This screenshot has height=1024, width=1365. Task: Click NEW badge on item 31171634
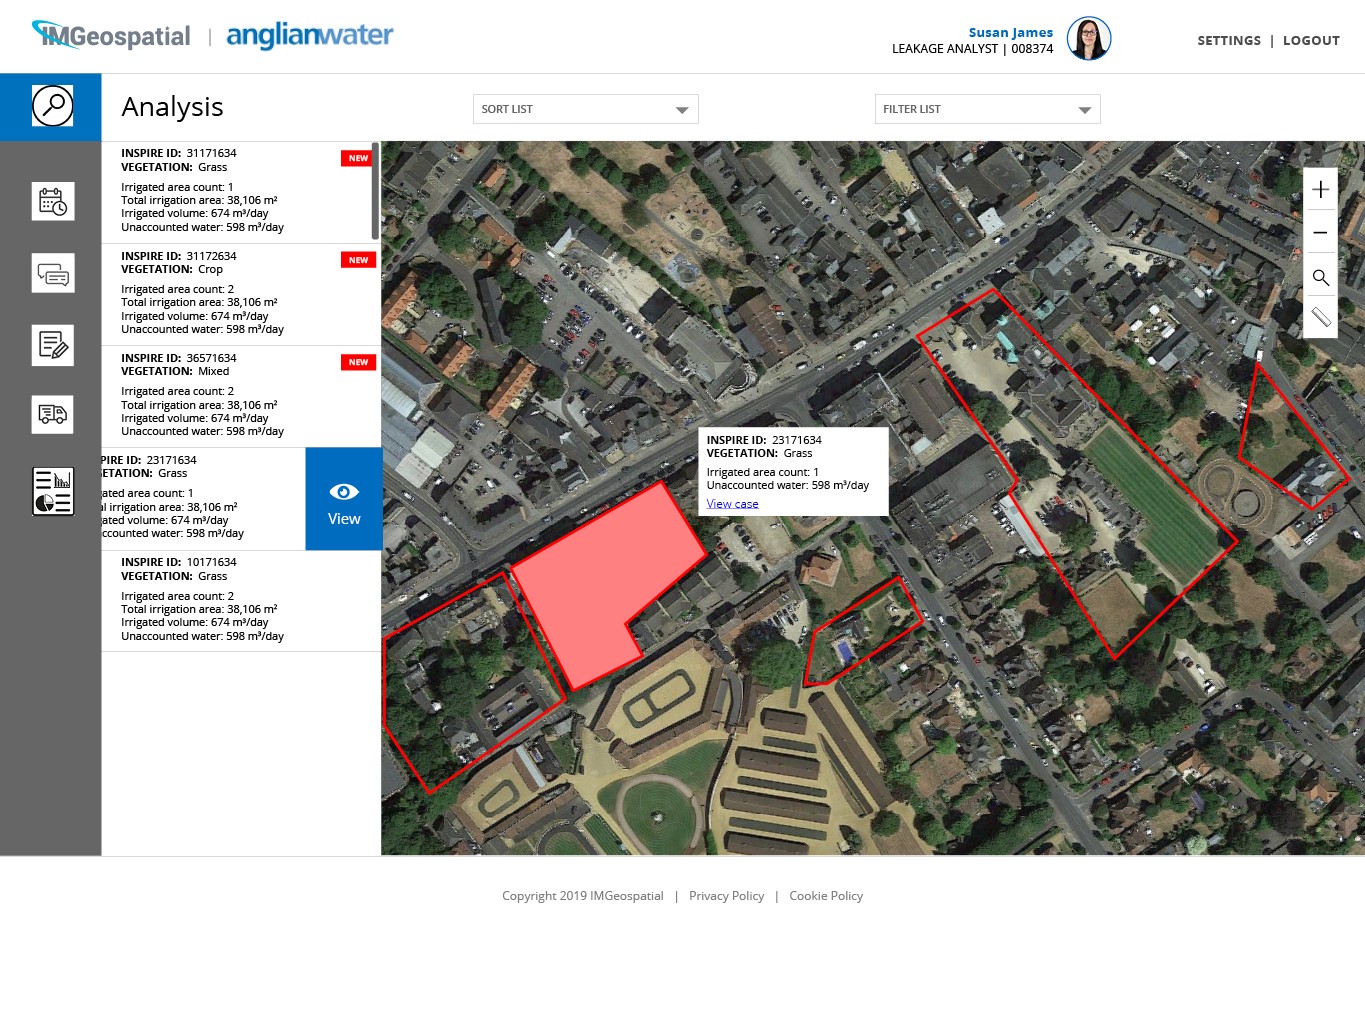[x=358, y=158]
